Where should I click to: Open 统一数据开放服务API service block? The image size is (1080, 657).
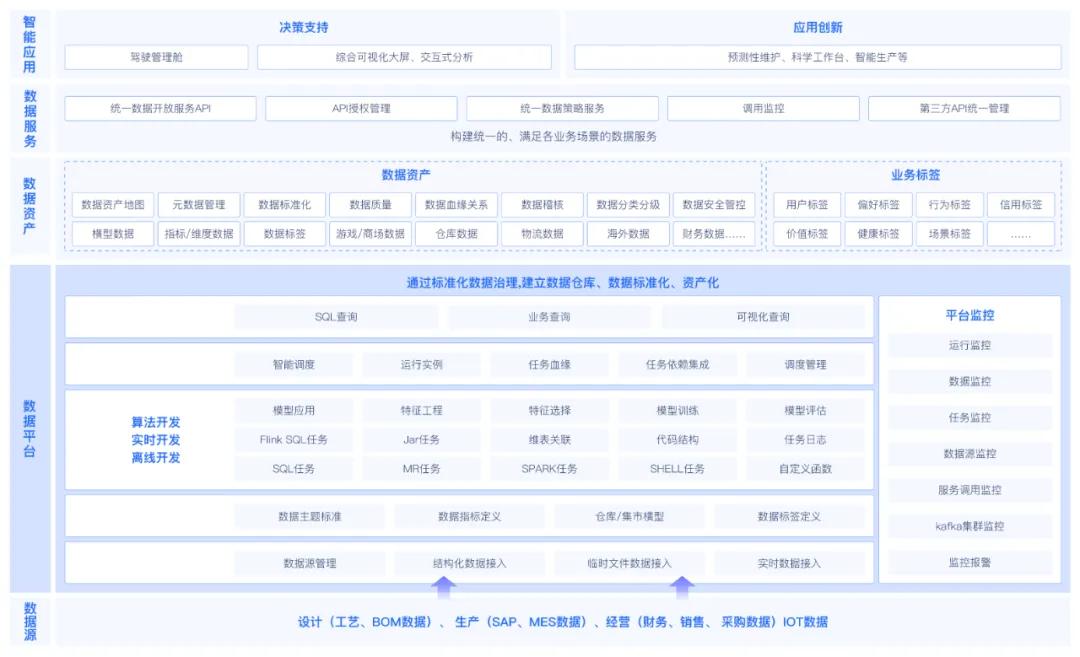[x=160, y=108]
